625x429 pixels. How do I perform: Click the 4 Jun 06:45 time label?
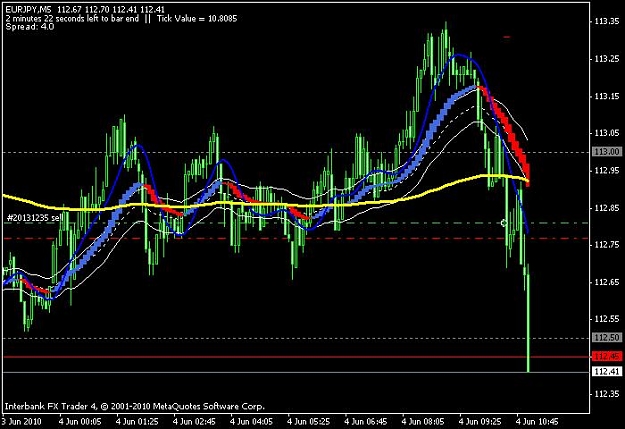coord(366,421)
